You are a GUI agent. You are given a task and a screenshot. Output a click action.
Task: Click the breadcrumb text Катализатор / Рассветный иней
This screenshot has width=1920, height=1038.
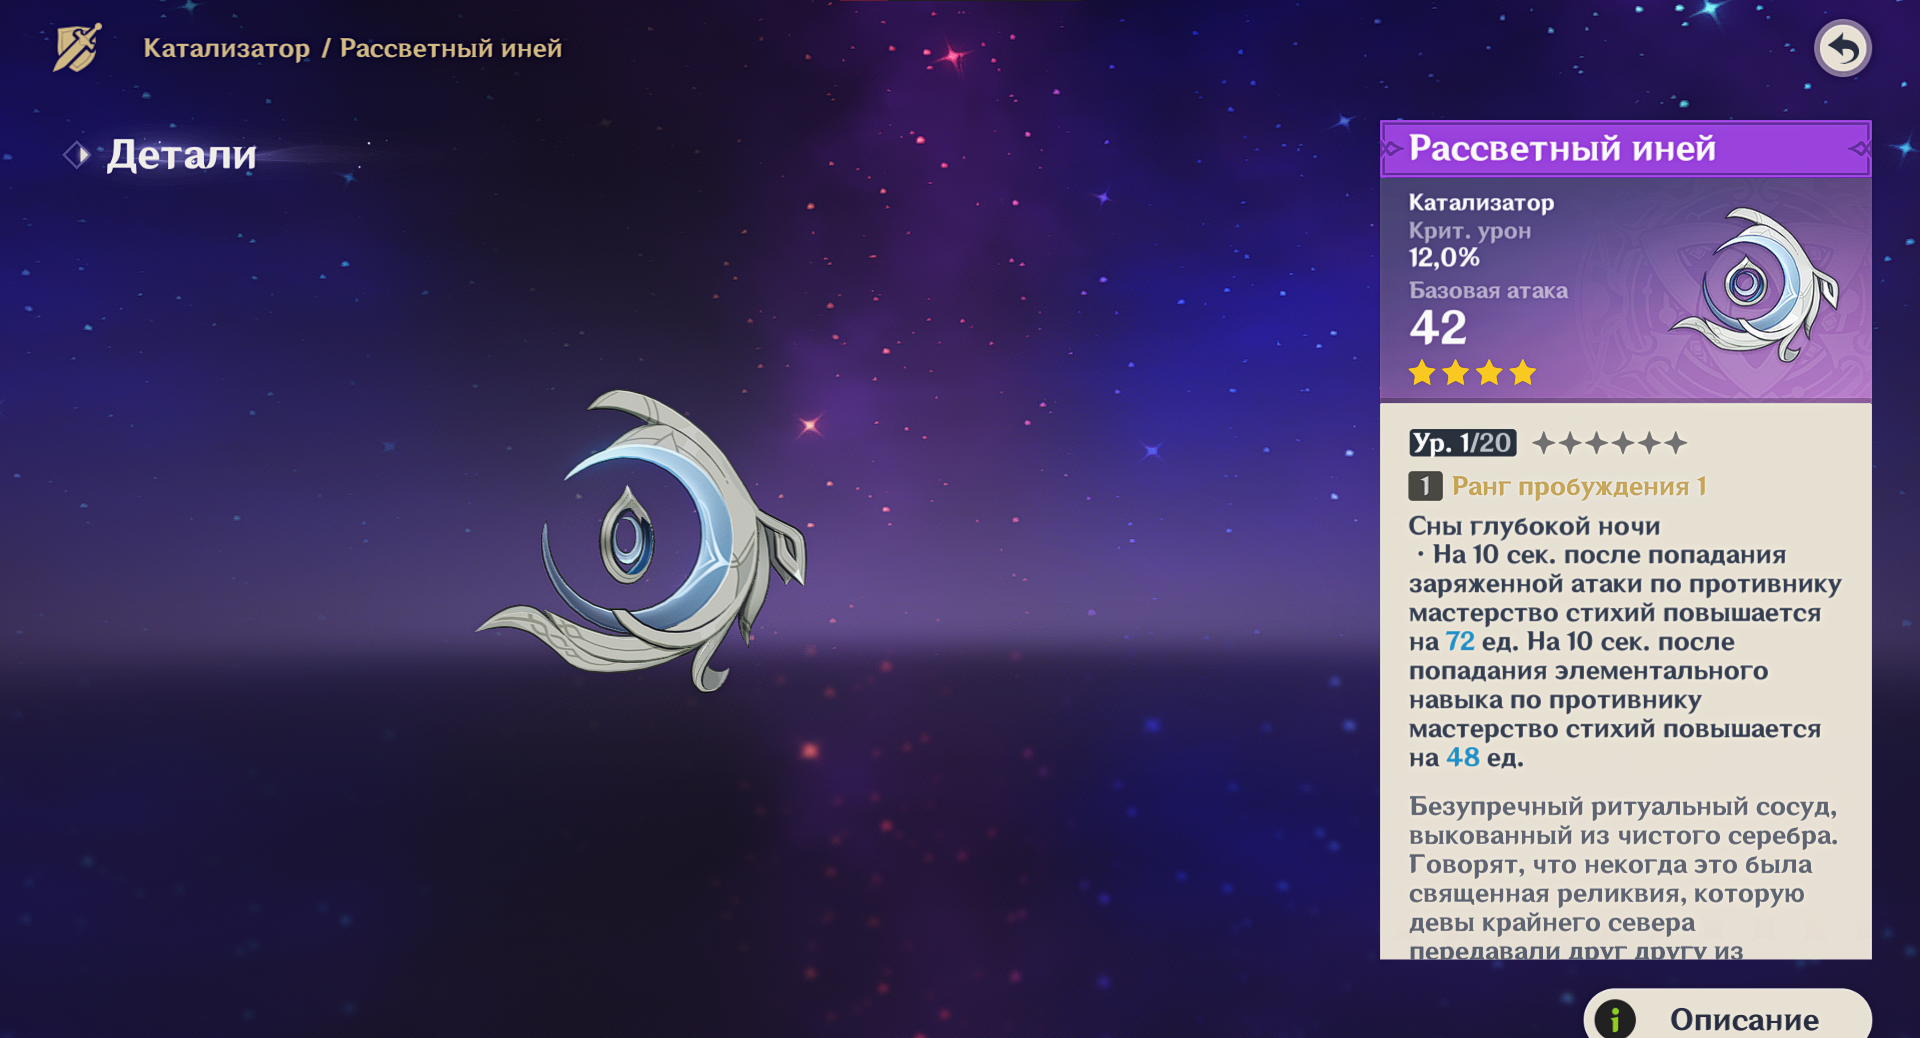(x=352, y=48)
